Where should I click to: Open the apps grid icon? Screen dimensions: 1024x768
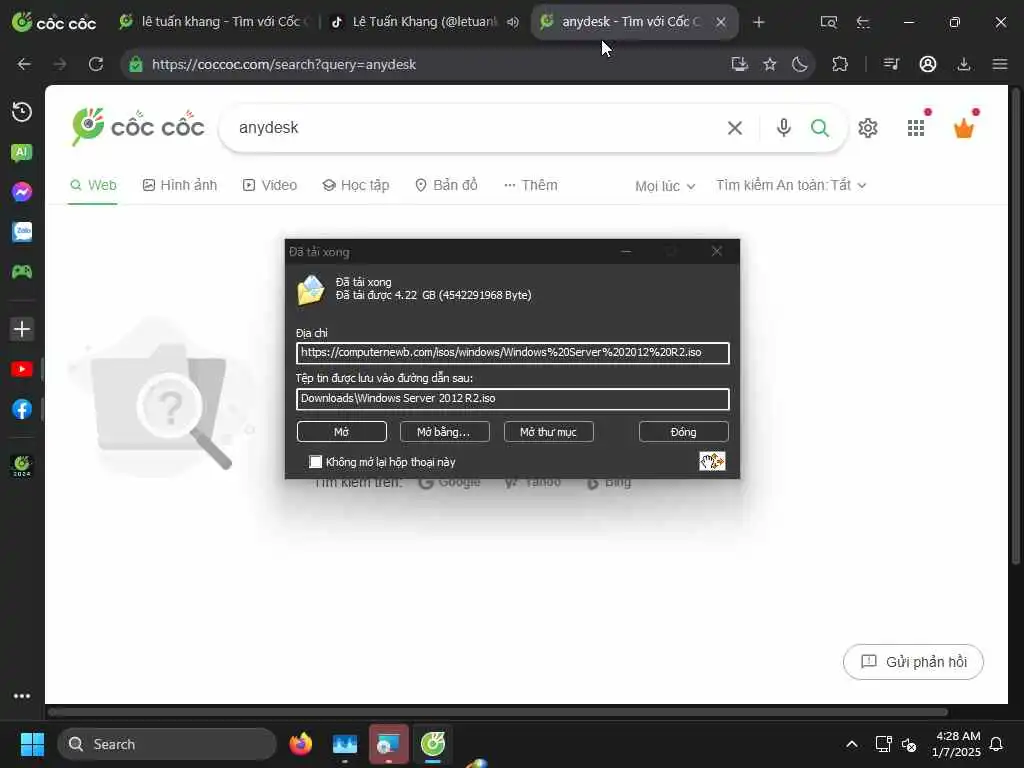pyautogui.click(x=916, y=128)
